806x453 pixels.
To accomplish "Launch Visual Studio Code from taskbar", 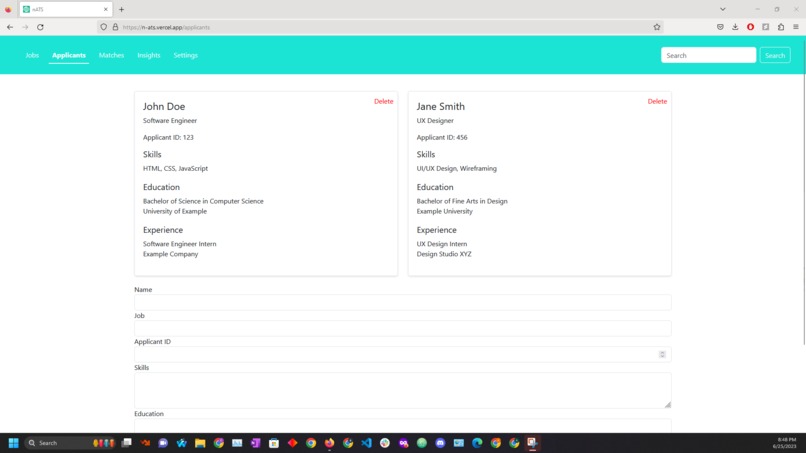I will [366, 443].
